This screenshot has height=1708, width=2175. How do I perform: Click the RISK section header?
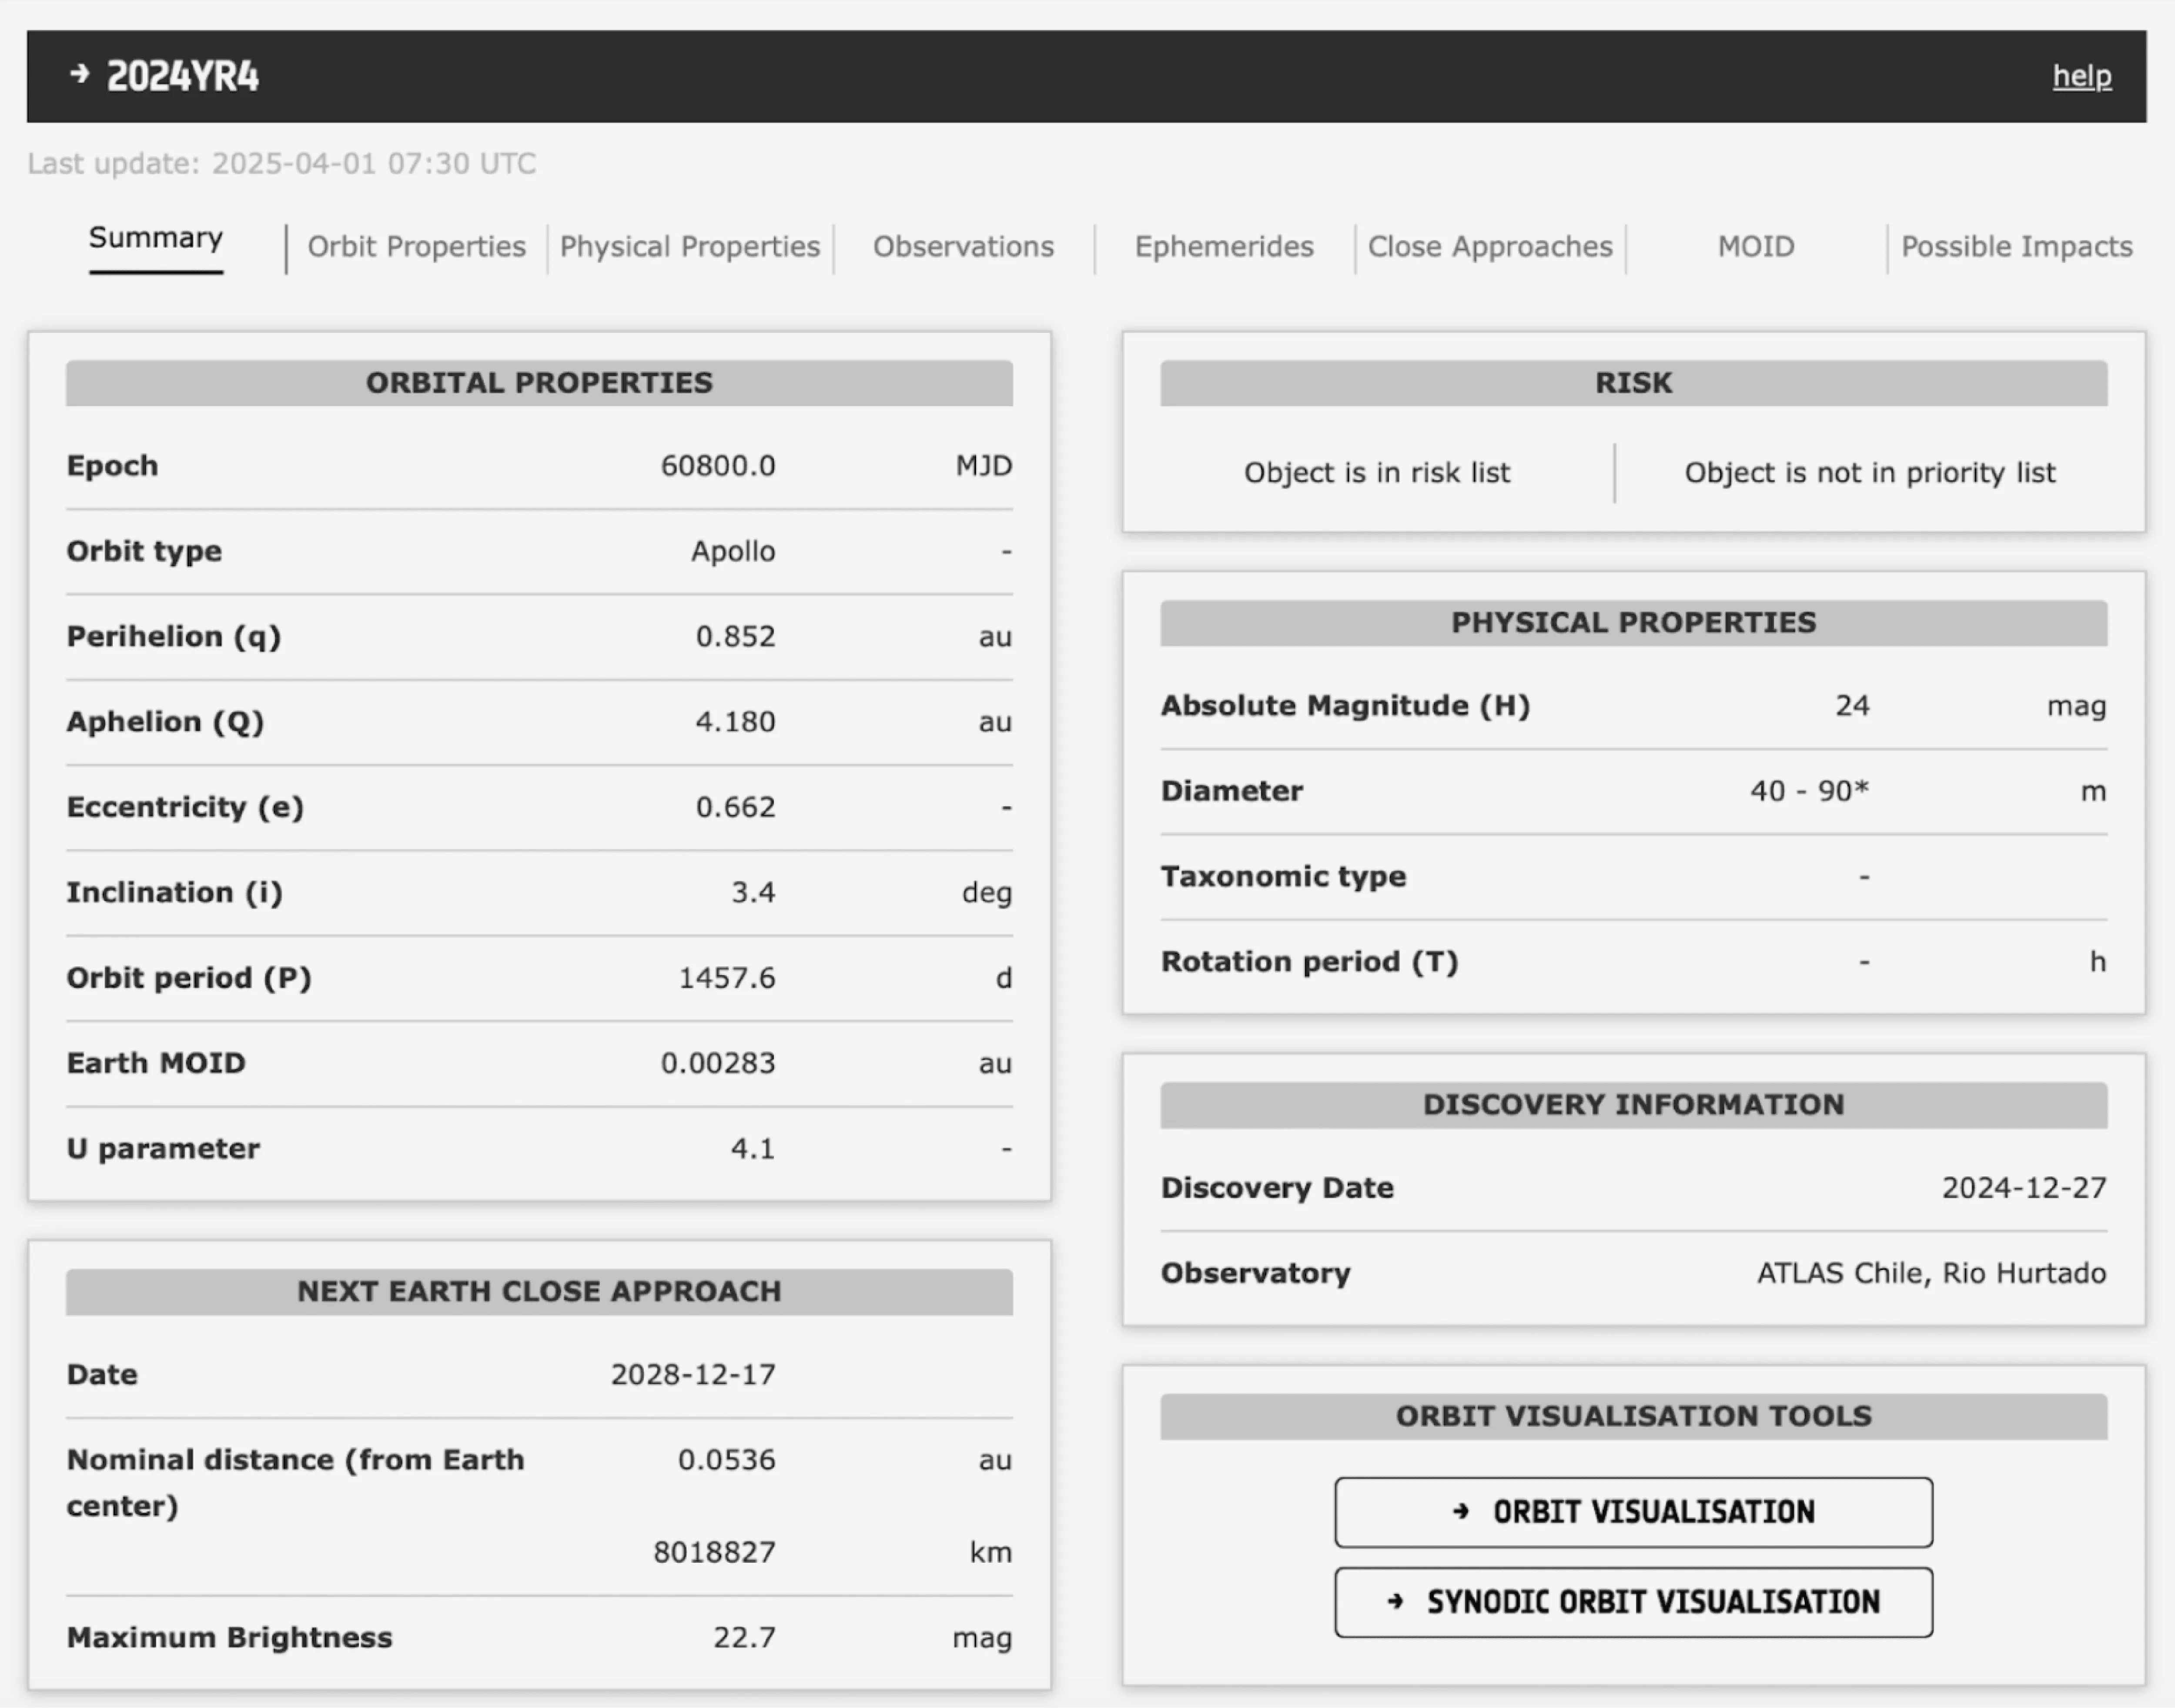pos(1633,383)
